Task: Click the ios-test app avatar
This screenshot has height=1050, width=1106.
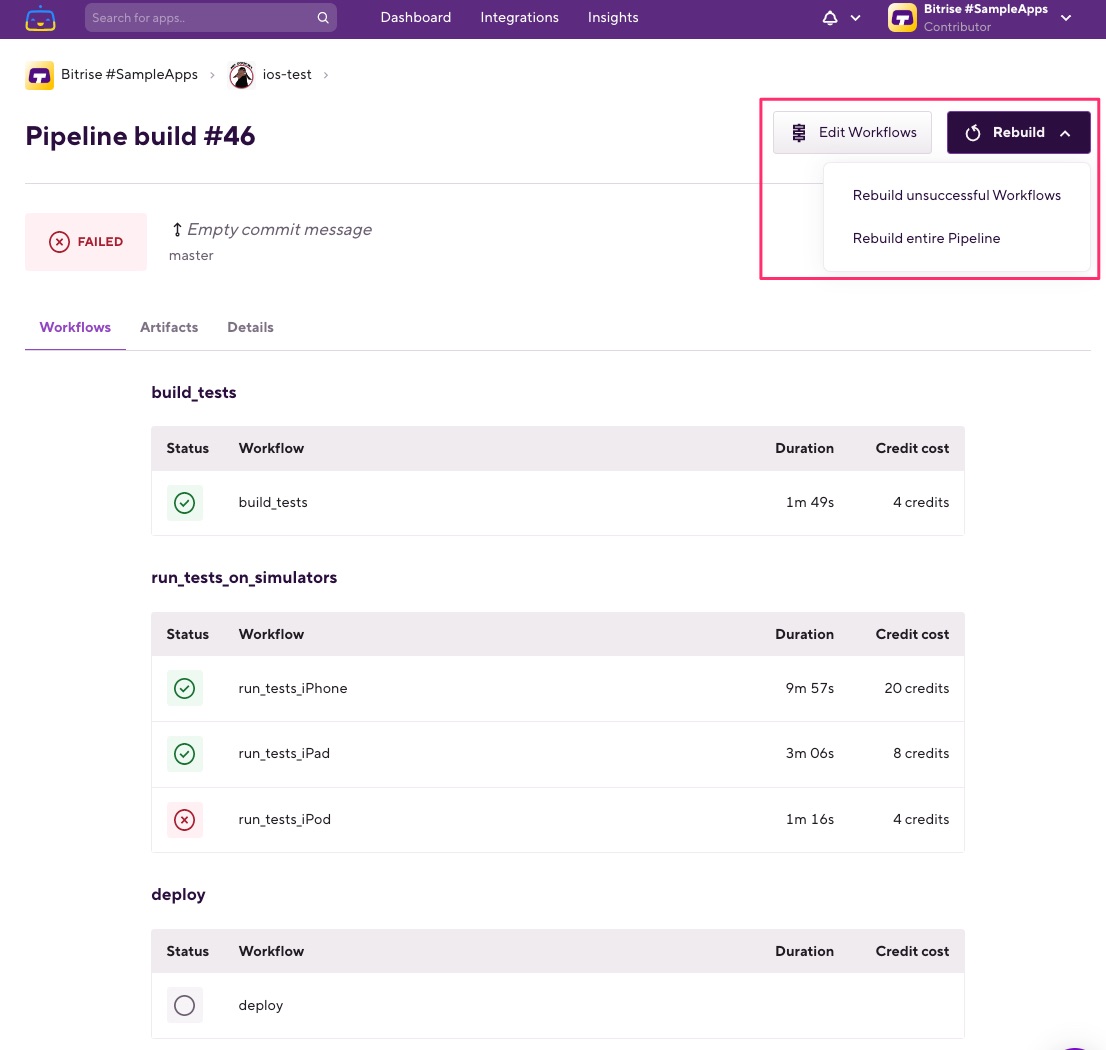Action: [241, 74]
